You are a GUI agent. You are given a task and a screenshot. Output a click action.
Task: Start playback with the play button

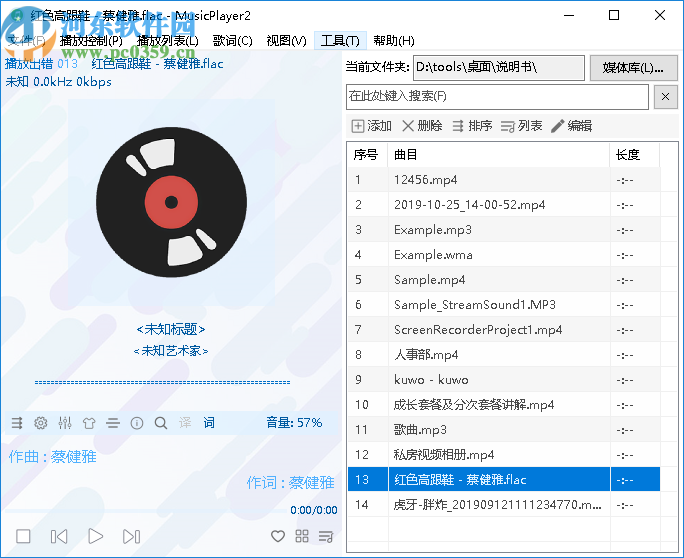(x=96, y=536)
